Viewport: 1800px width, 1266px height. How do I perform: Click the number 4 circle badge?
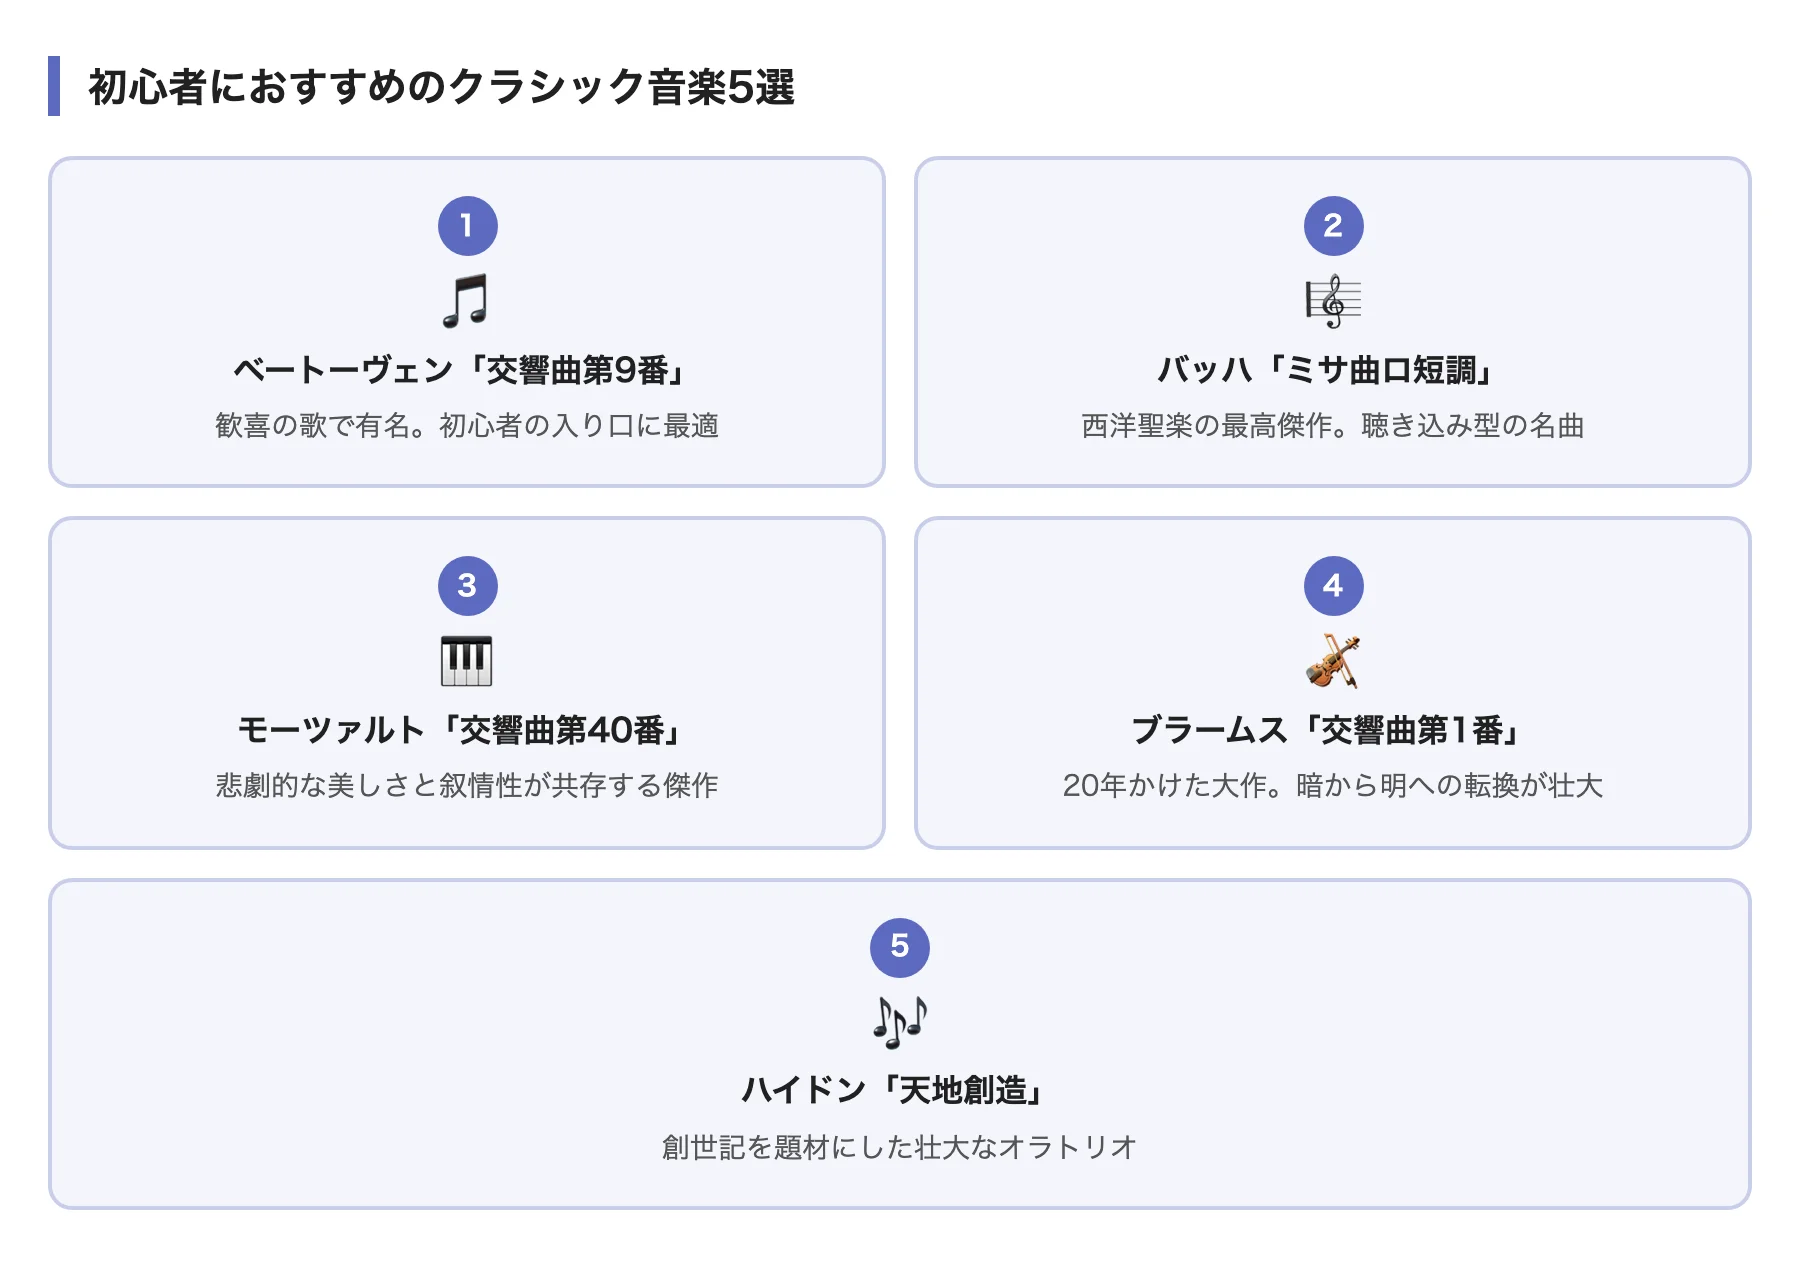[1333, 586]
